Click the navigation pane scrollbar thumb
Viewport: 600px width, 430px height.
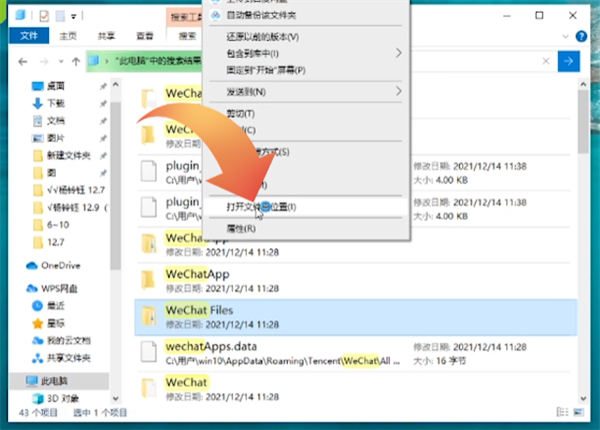click(x=116, y=186)
